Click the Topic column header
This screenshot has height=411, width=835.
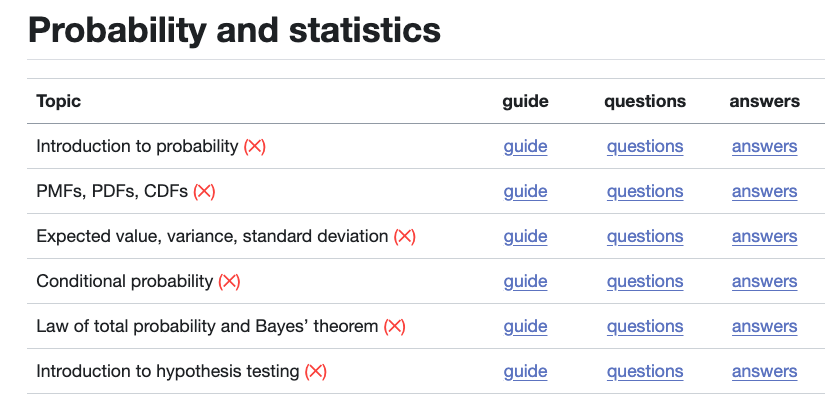(59, 101)
